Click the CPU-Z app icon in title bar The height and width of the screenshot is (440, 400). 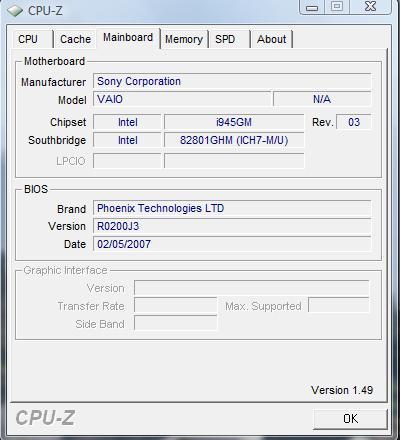pyautogui.click(x=15, y=11)
